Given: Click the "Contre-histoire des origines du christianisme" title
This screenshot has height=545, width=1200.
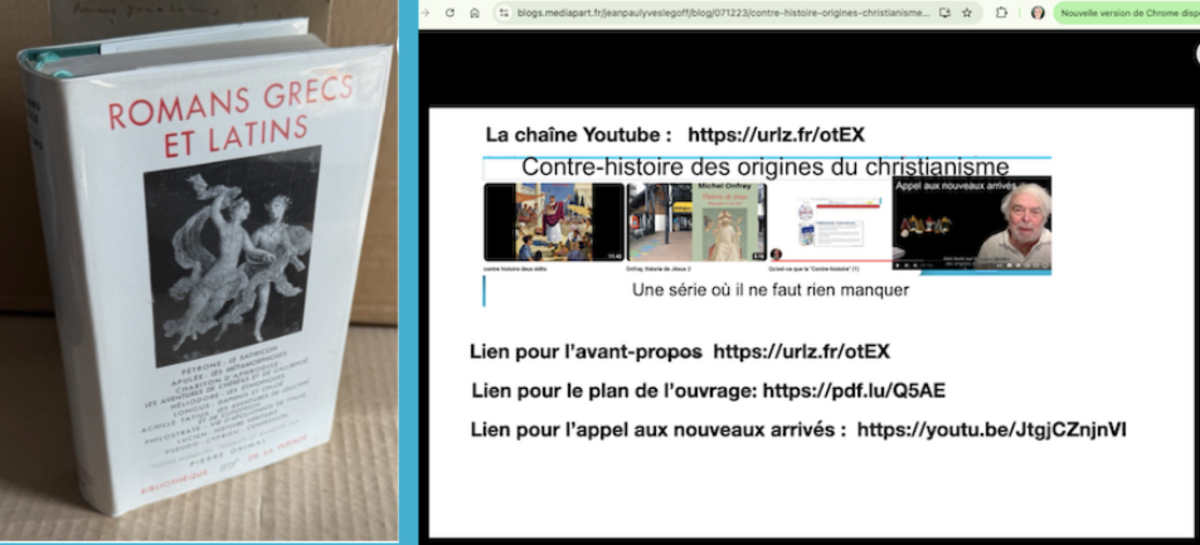Looking at the screenshot, I should pyautogui.click(x=765, y=167).
